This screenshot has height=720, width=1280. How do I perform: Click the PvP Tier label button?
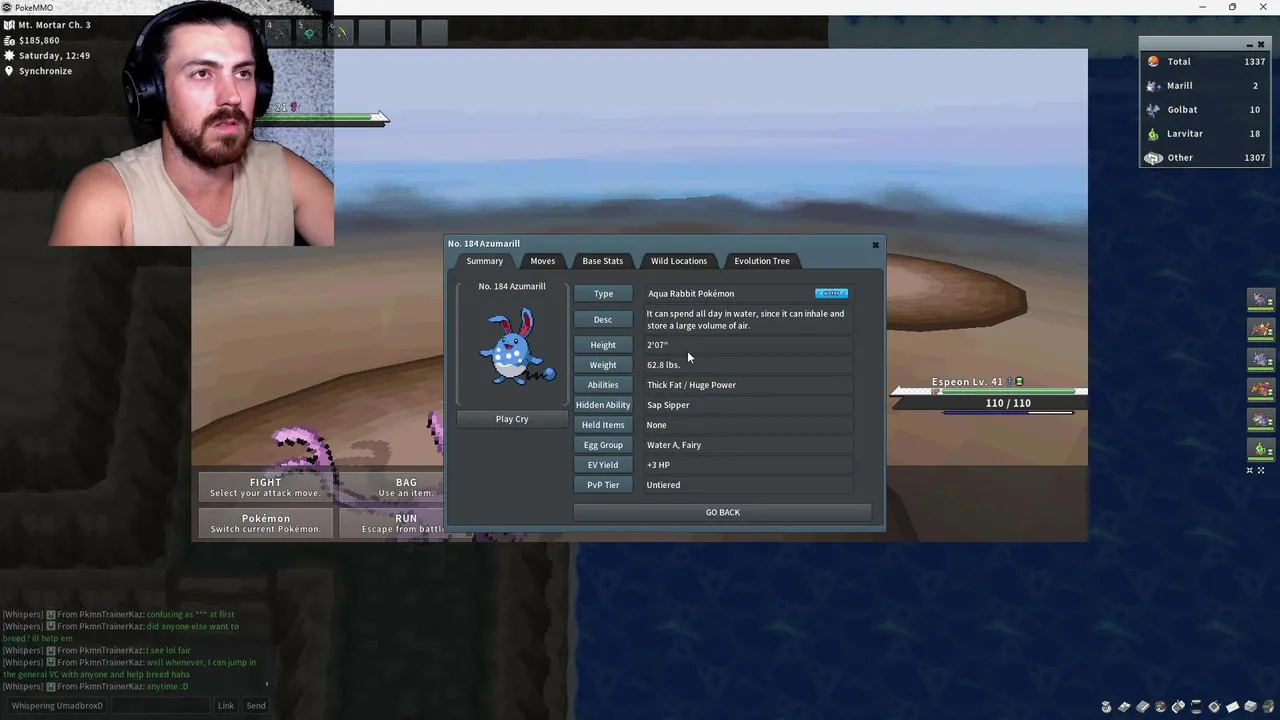pos(603,485)
